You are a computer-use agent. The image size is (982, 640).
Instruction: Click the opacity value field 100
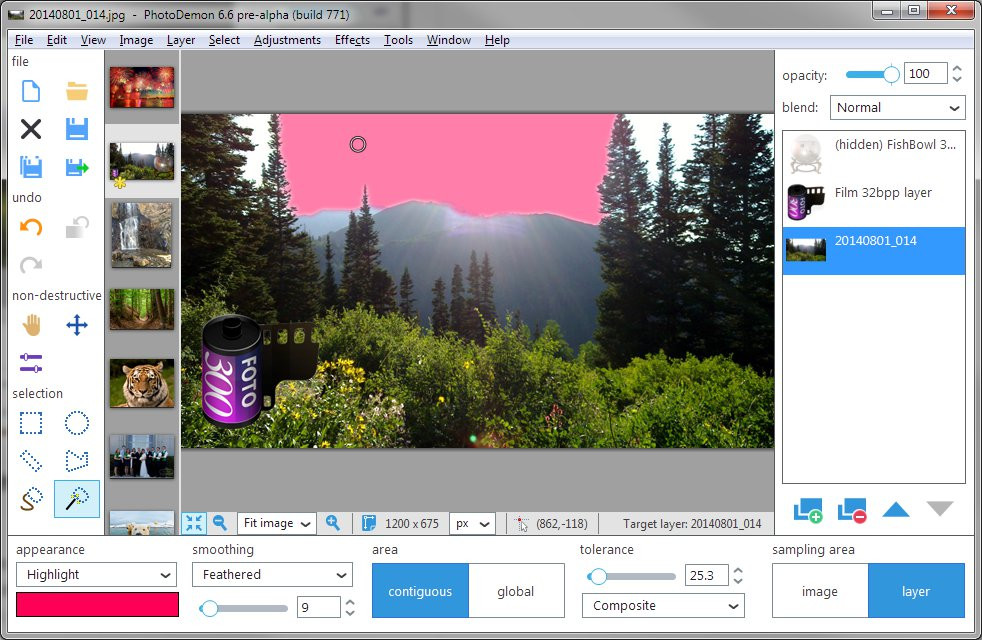[926, 73]
